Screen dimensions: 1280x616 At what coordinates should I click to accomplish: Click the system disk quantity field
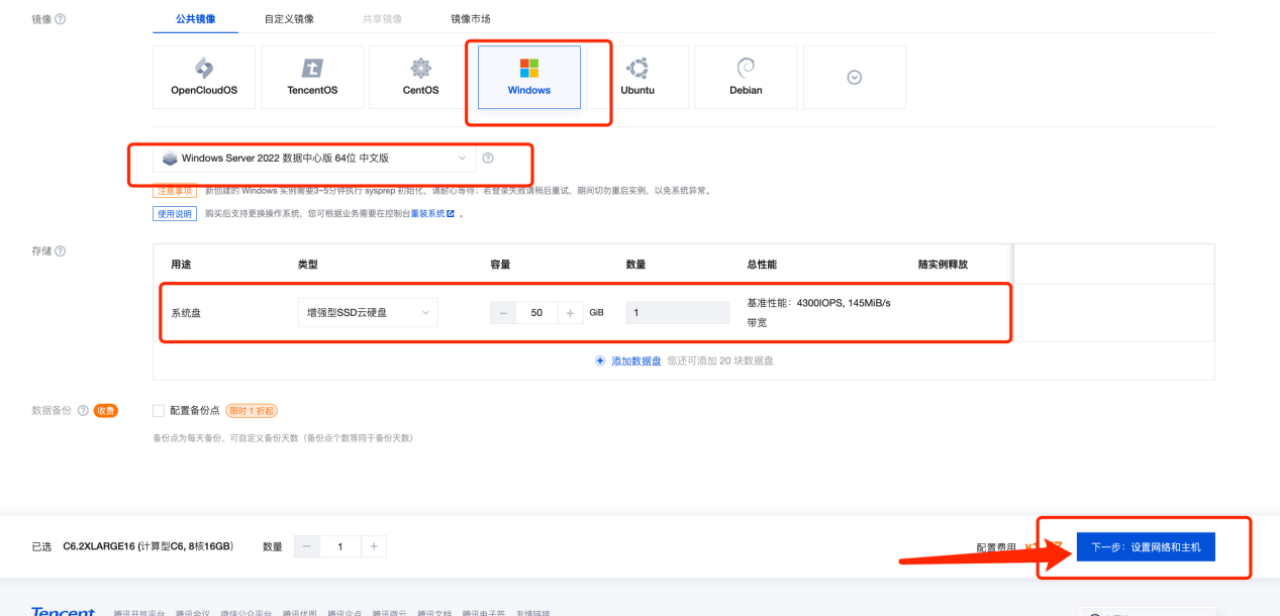tap(678, 313)
